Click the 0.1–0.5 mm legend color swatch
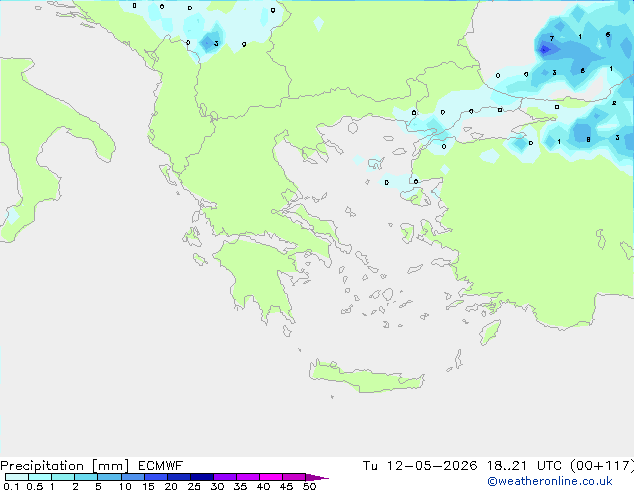Screen dimensions: 634x490 point(17,477)
